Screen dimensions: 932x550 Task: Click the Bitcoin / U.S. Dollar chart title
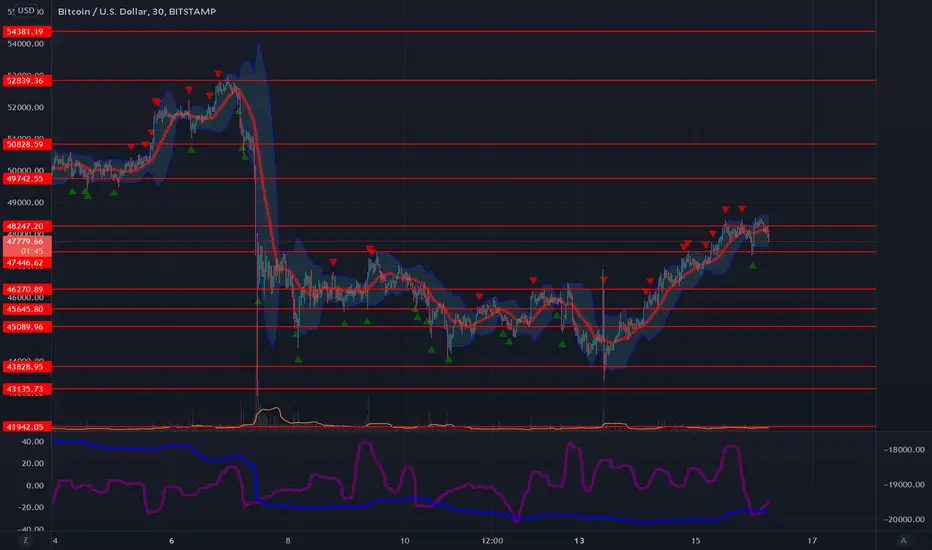coord(137,11)
